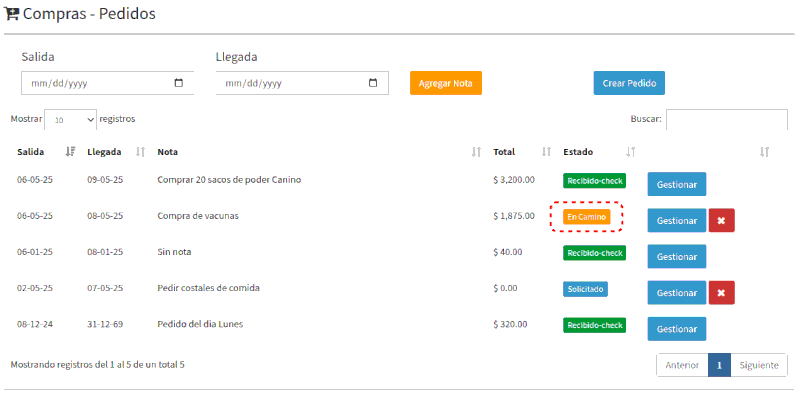Screen dimensions: 800x401
Task: Sort table by Llegada column icon
Action: [141, 152]
